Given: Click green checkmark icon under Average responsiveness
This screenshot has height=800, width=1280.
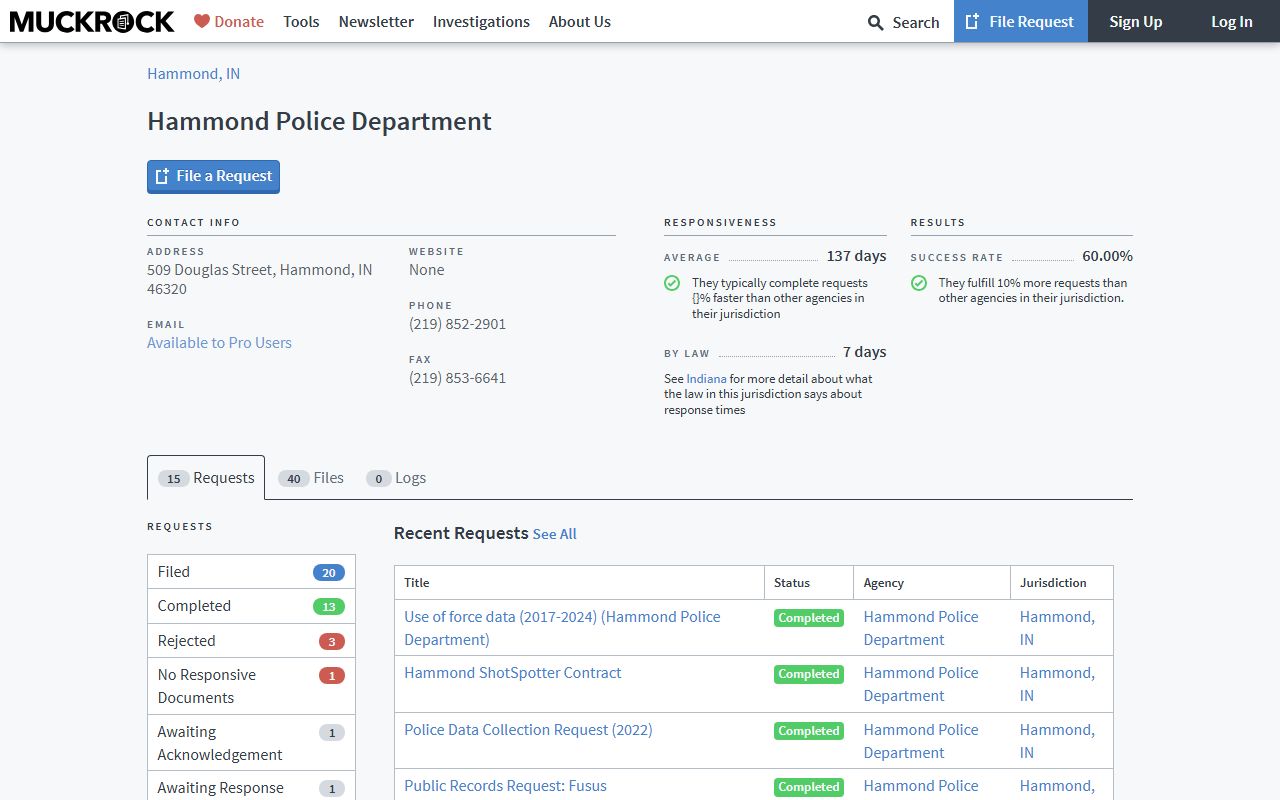Looking at the screenshot, I should click(672, 283).
